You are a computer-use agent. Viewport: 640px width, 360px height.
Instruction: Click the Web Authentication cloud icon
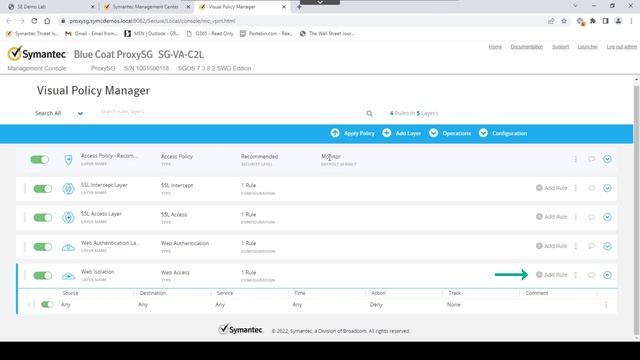coord(68,247)
